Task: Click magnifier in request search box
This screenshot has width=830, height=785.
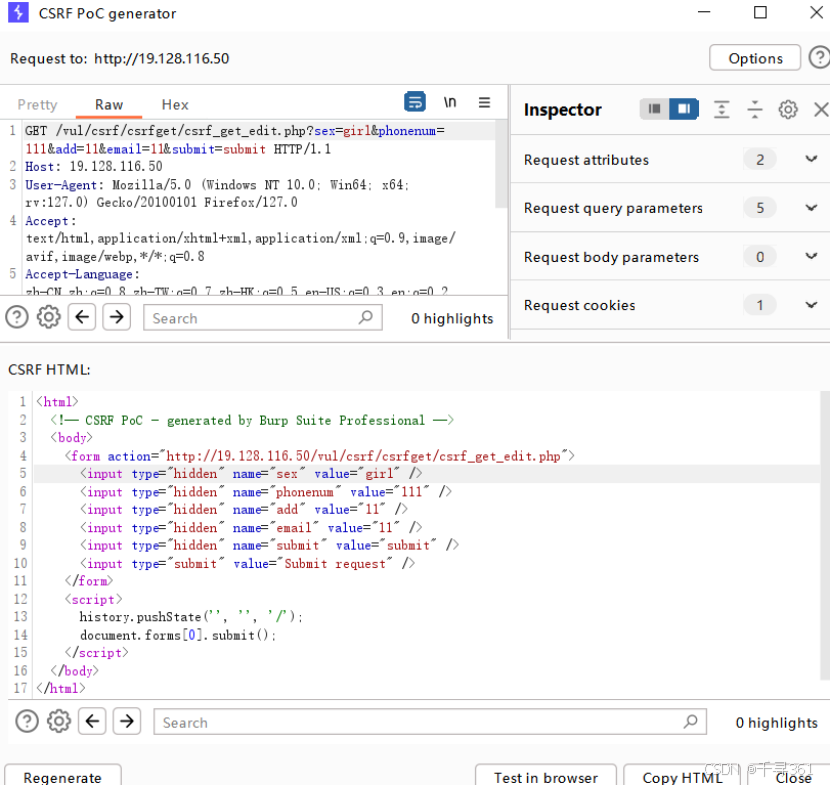Action: pos(366,318)
